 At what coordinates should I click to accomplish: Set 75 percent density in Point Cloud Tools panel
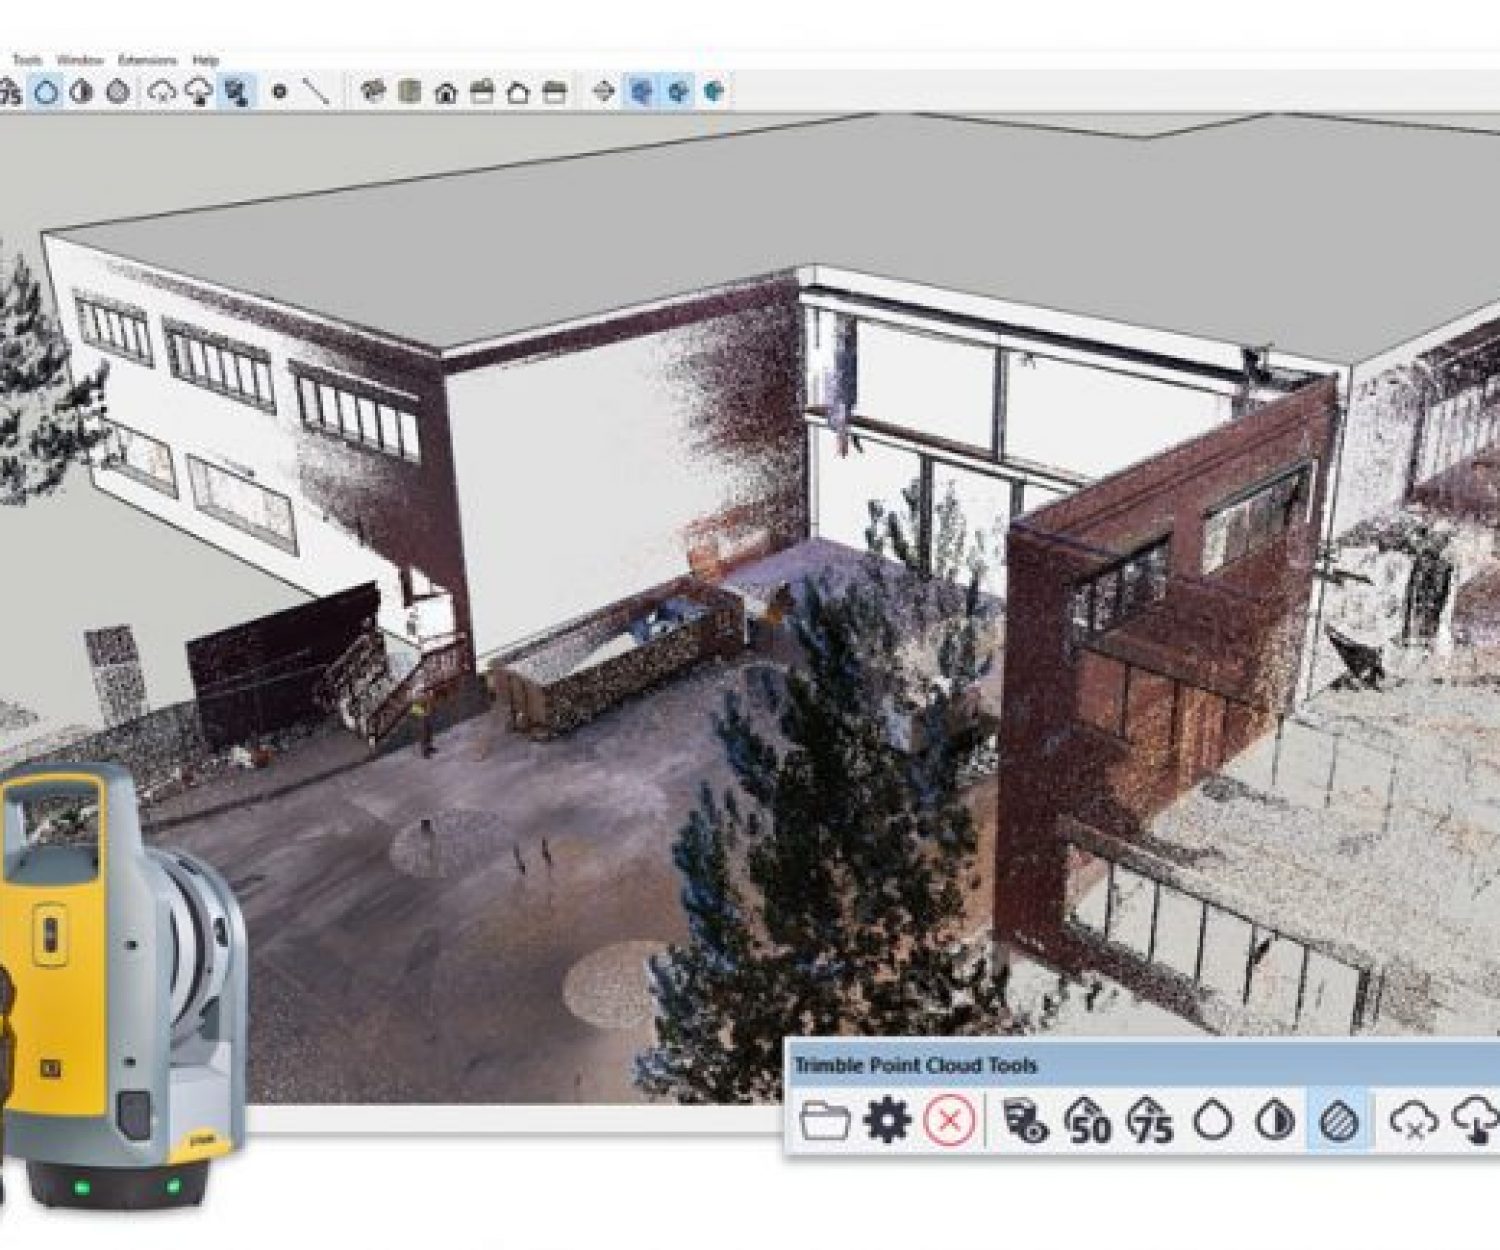point(1151,1122)
